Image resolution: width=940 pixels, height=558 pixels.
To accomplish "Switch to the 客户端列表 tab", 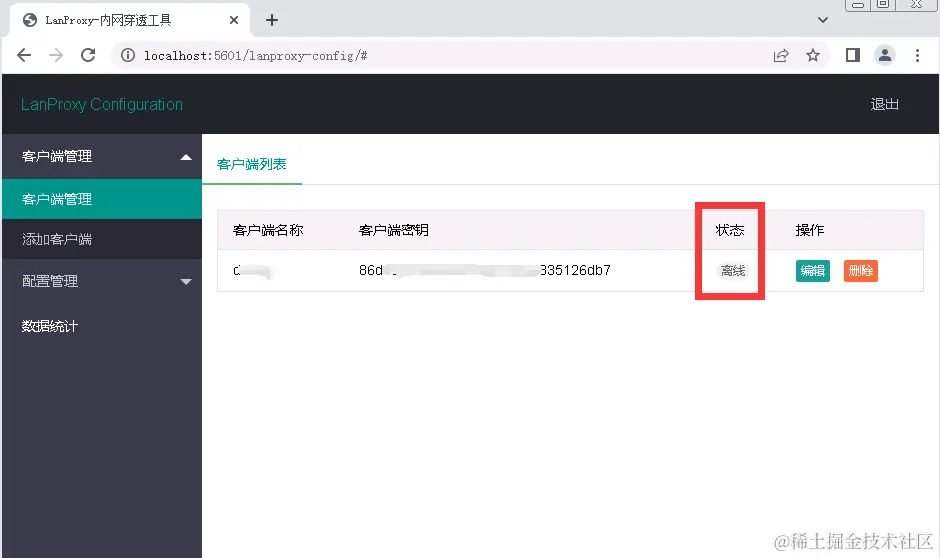I will click(252, 164).
